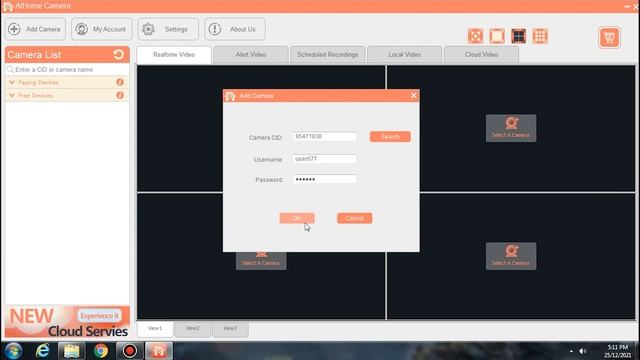The height and width of the screenshot is (360, 640).
Task: Open the Local Video tab
Action: point(404,55)
